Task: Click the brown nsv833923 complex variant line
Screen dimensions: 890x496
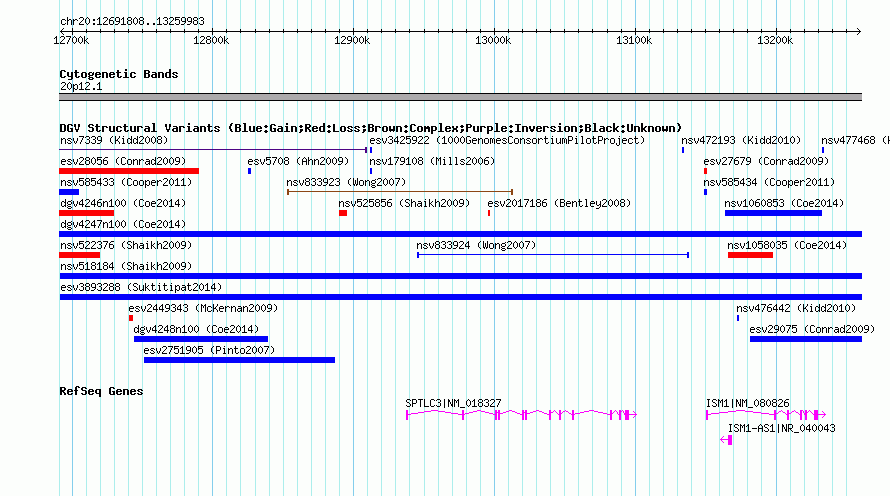Action: [x=400, y=192]
